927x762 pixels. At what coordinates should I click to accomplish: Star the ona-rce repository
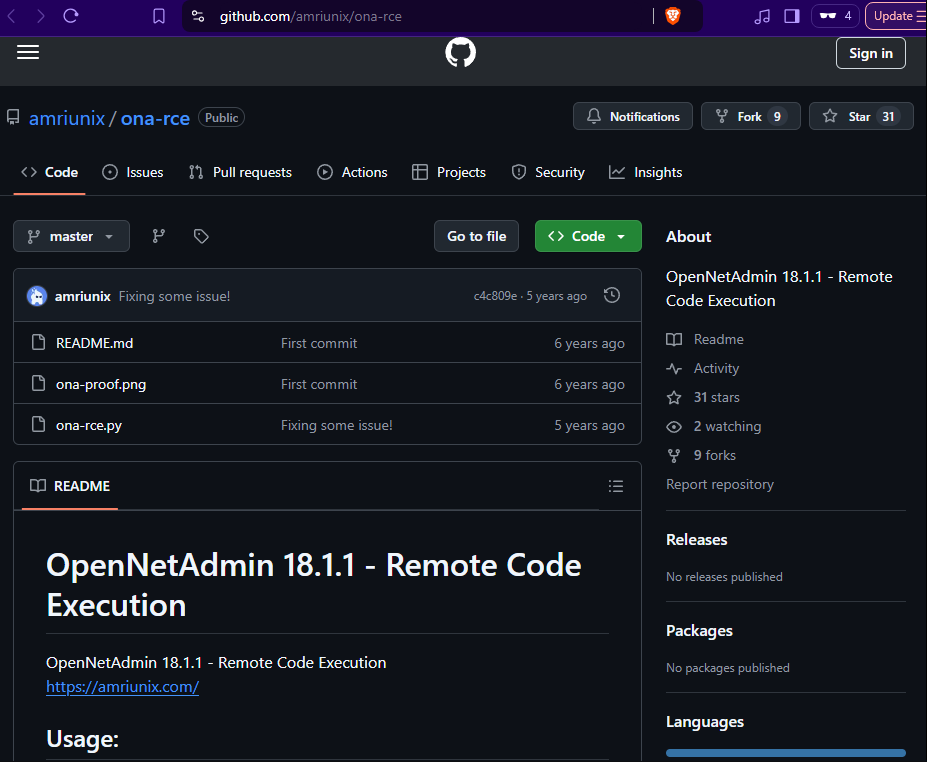(x=860, y=117)
